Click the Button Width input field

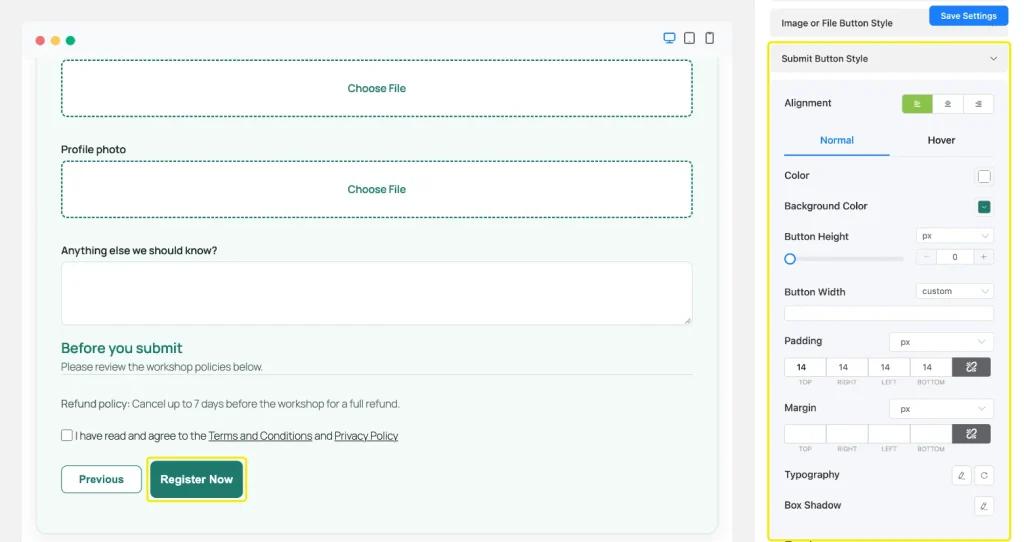click(889, 313)
